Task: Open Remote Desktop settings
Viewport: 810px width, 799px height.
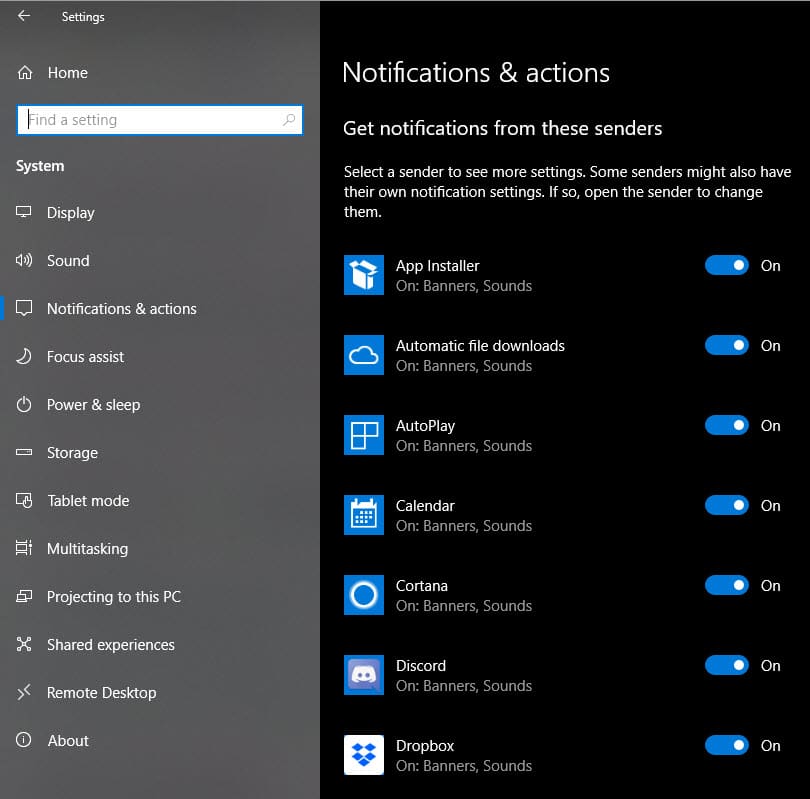Action: [x=160, y=693]
